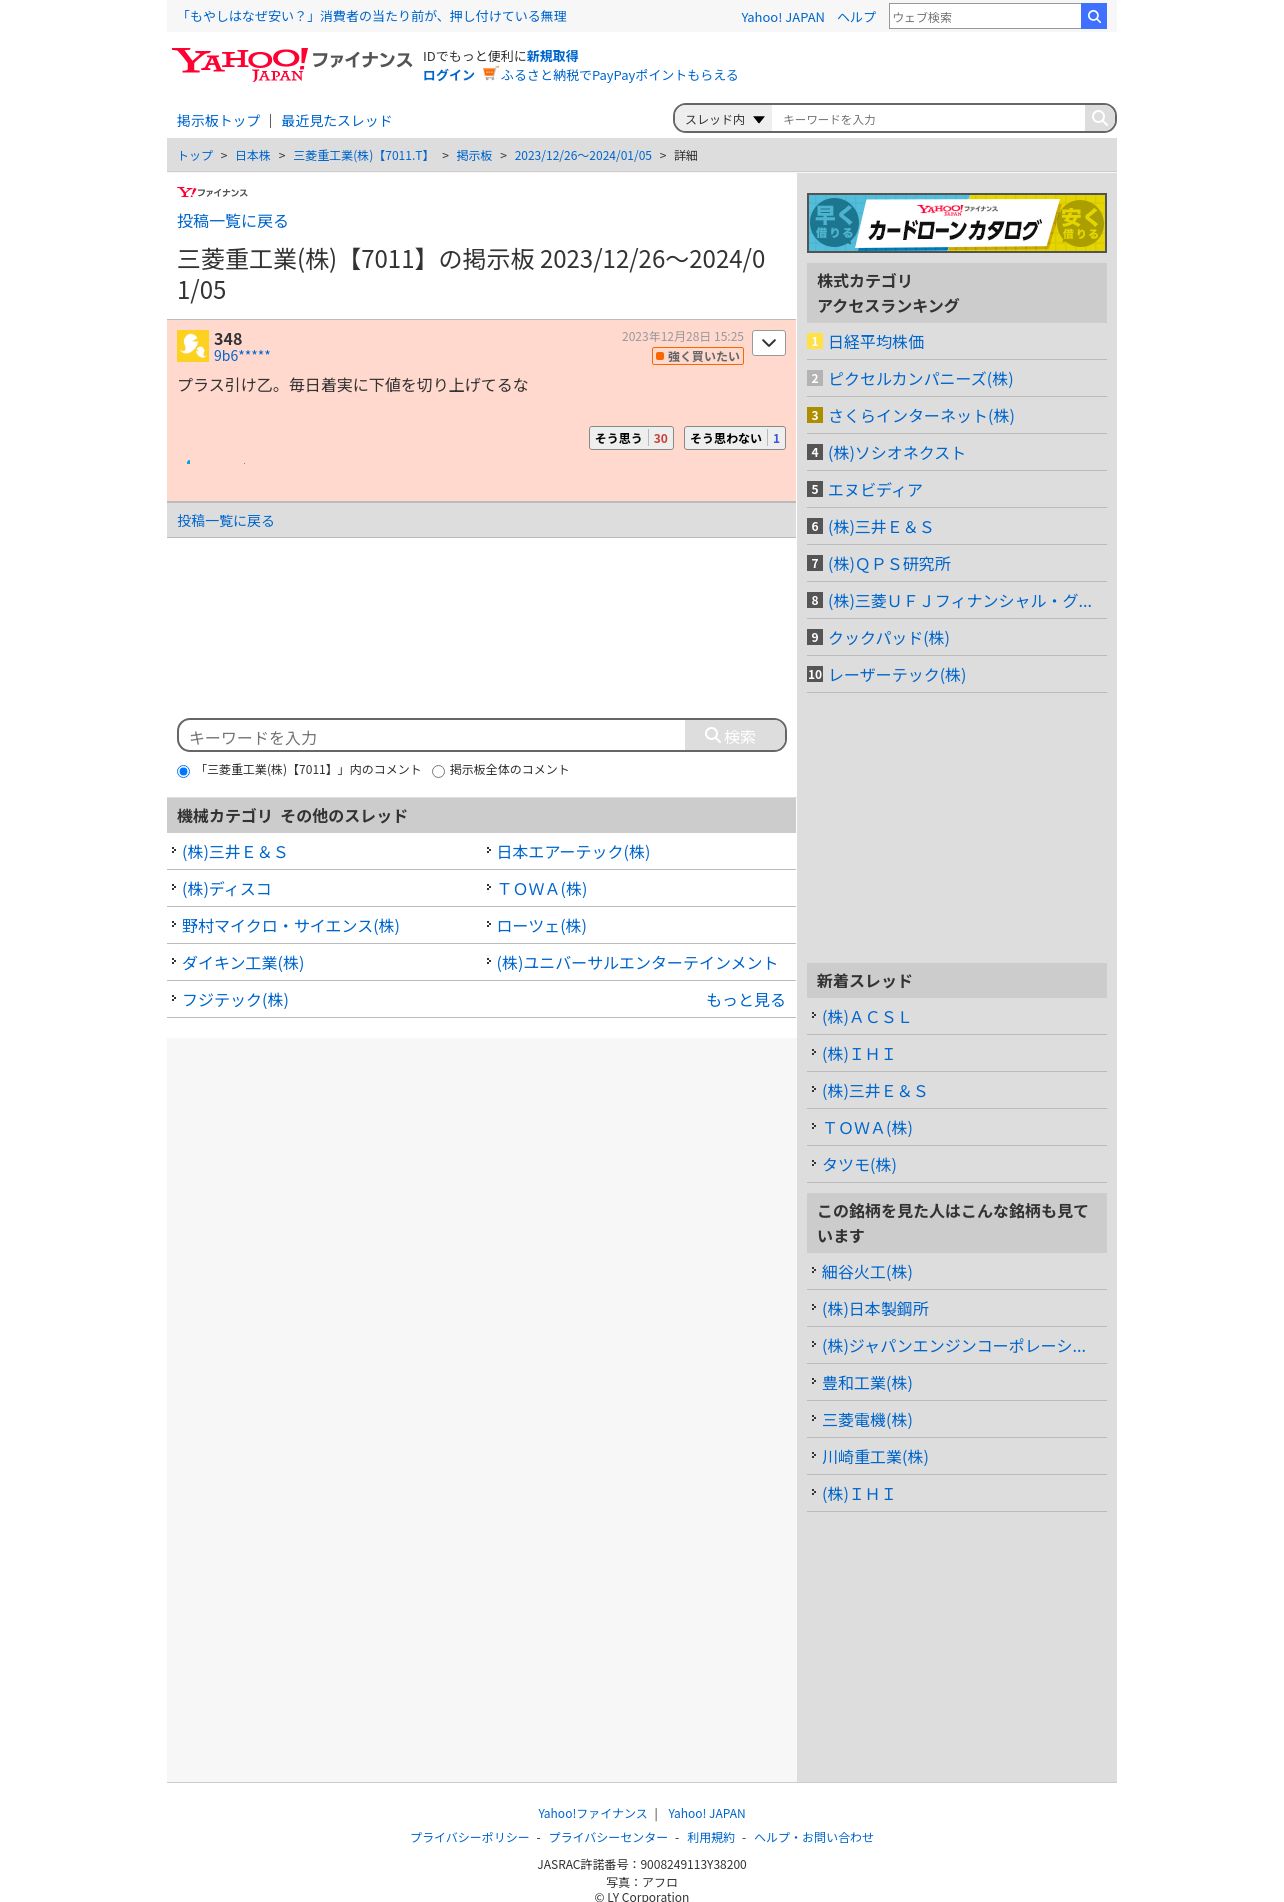The image size is (1284, 1902).
Task: Open ダイキン工業(株) thread link
Action: pos(243,963)
